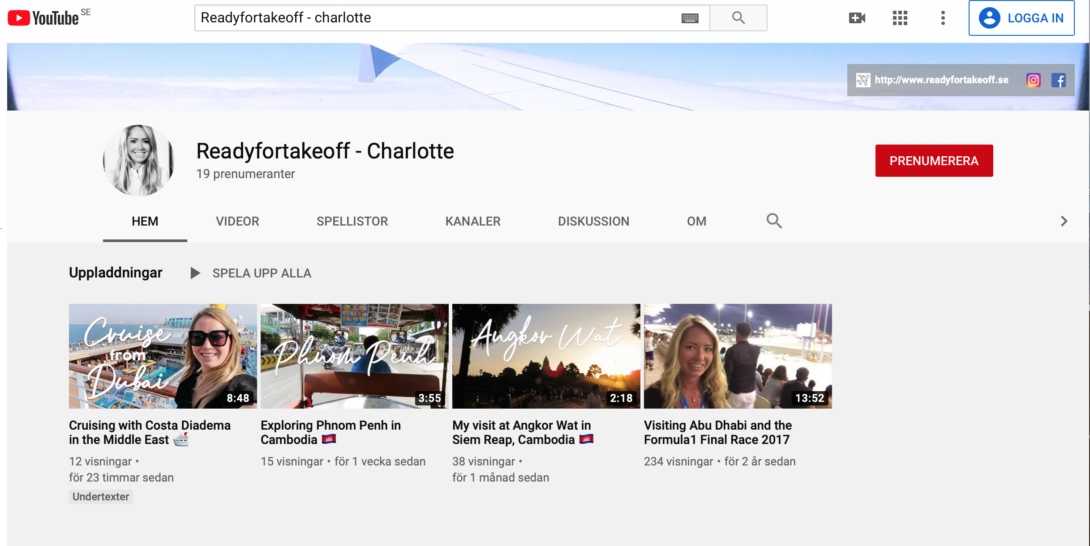1090x546 pixels.
Task: Switch to the VIDEOR tab
Action: (x=237, y=221)
